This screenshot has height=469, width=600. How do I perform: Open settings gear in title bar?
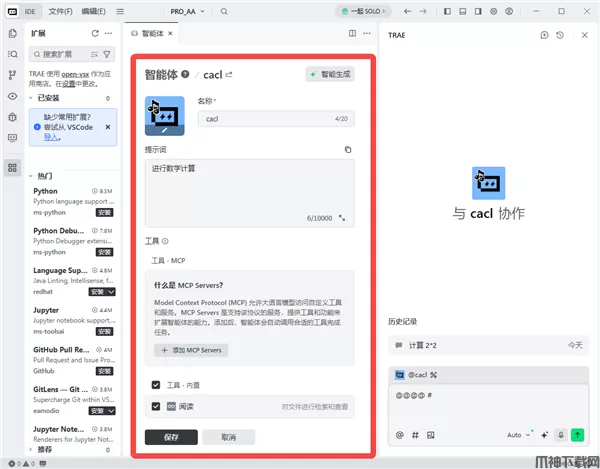494,11
